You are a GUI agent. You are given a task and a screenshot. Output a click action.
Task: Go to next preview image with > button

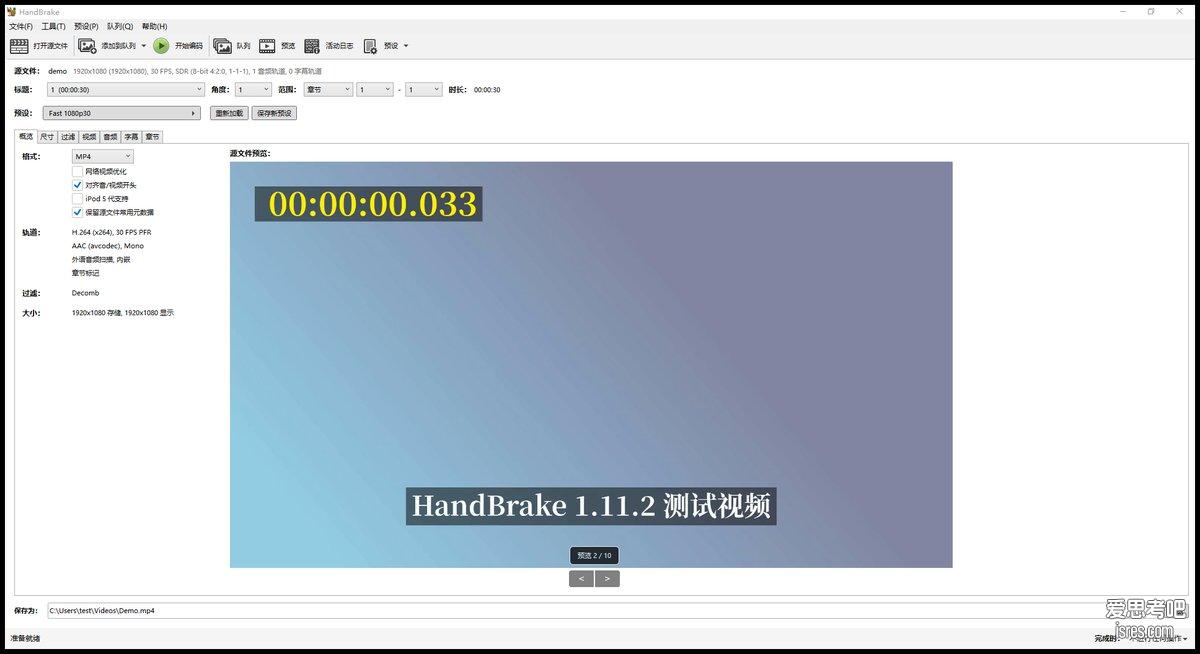(x=607, y=579)
